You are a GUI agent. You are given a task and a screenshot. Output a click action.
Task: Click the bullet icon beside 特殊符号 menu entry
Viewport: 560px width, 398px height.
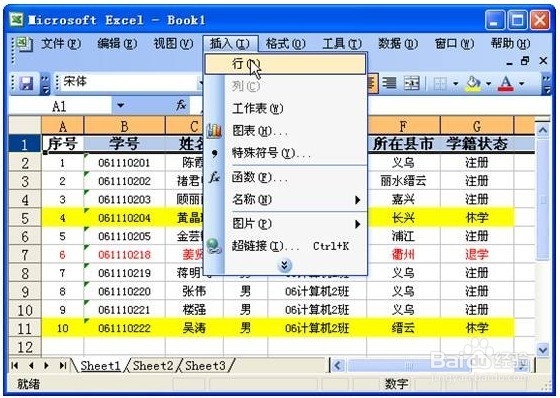pos(214,154)
